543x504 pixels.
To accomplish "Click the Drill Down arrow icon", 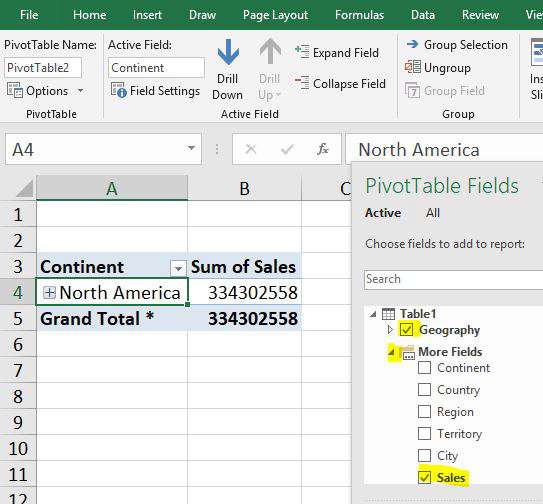I will (228, 52).
